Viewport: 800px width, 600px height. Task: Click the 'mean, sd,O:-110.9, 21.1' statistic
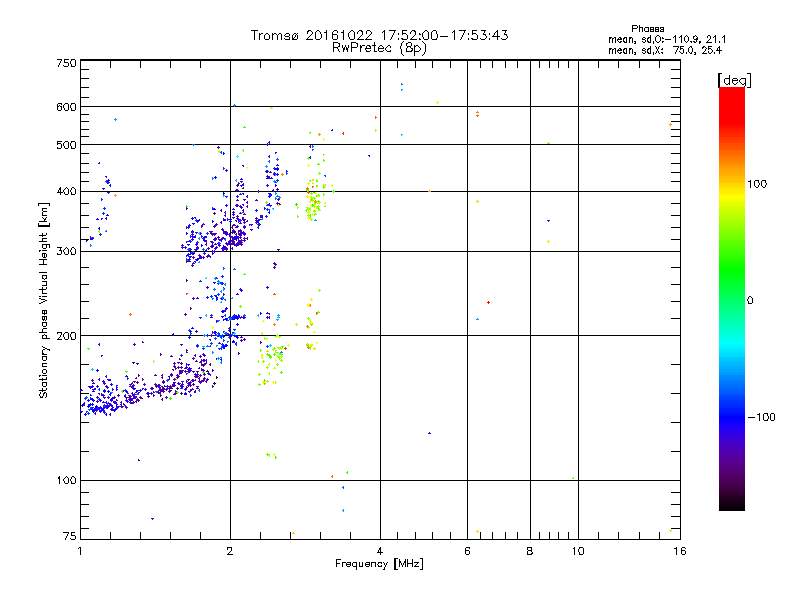pyautogui.click(x=667, y=39)
